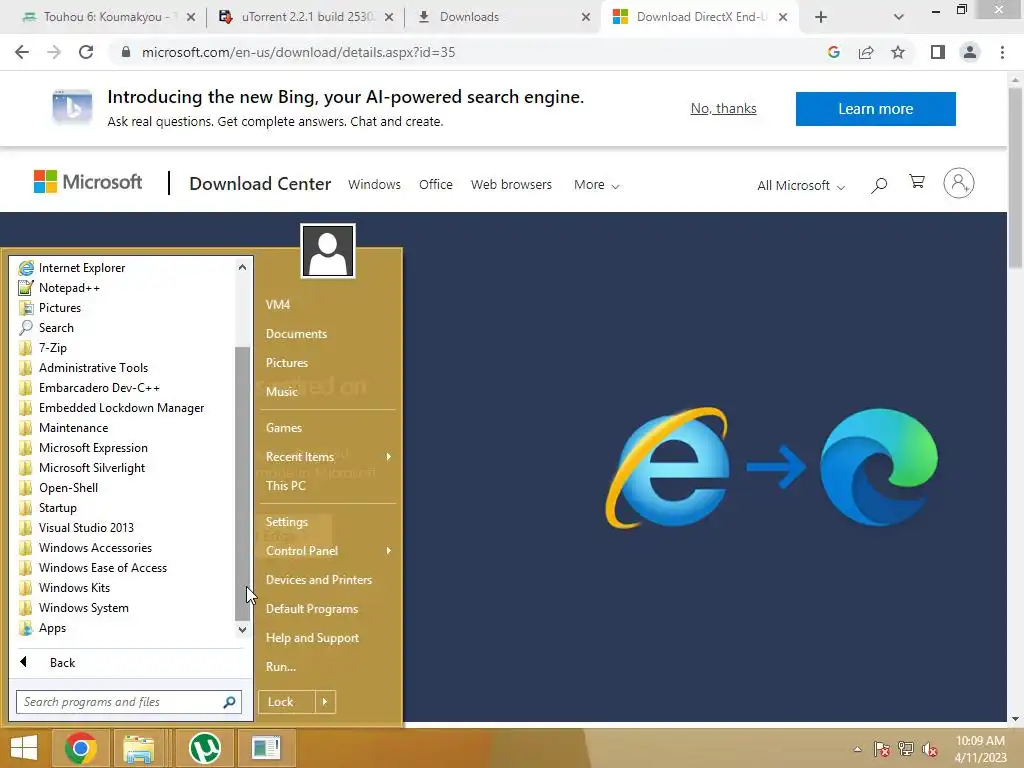Click the Start menu list scroll down arrow
The image size is (1024, 768).
point(242,630)
